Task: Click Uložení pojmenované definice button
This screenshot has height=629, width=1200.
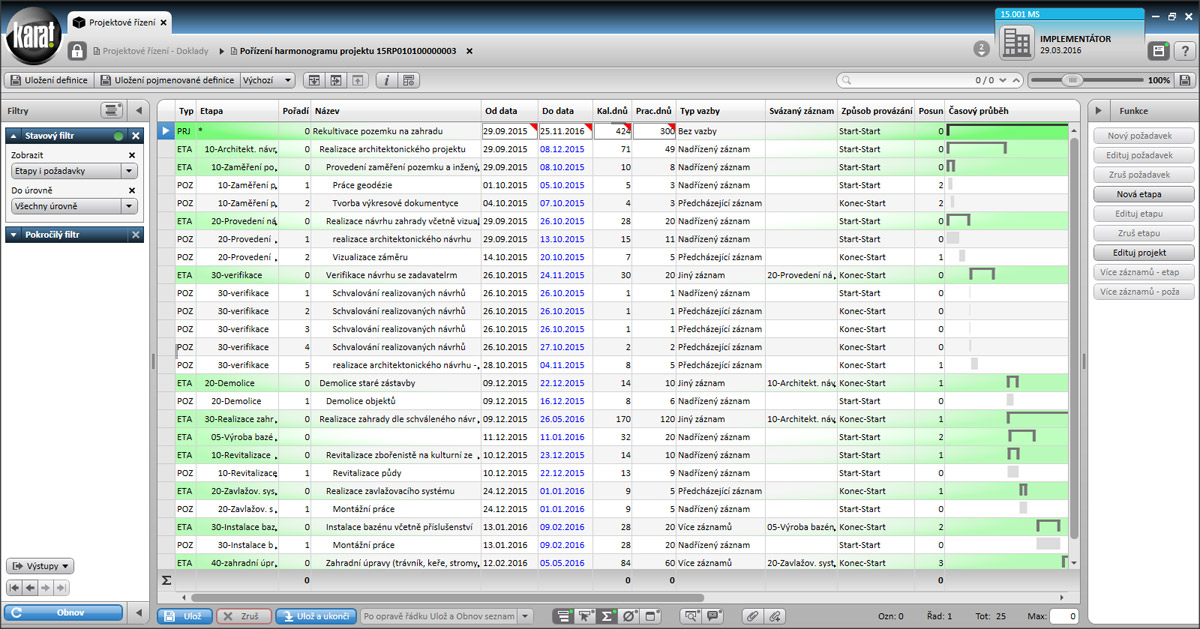Action: (x=166, y=80)
